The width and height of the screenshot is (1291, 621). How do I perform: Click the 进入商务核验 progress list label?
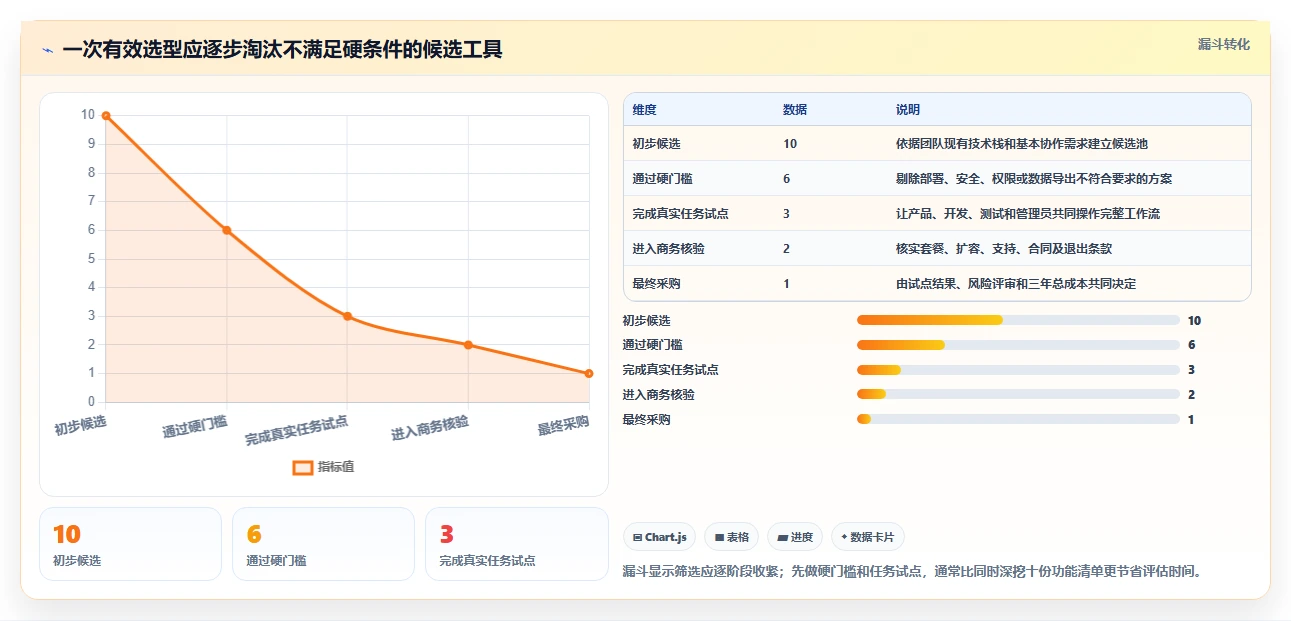658,395
